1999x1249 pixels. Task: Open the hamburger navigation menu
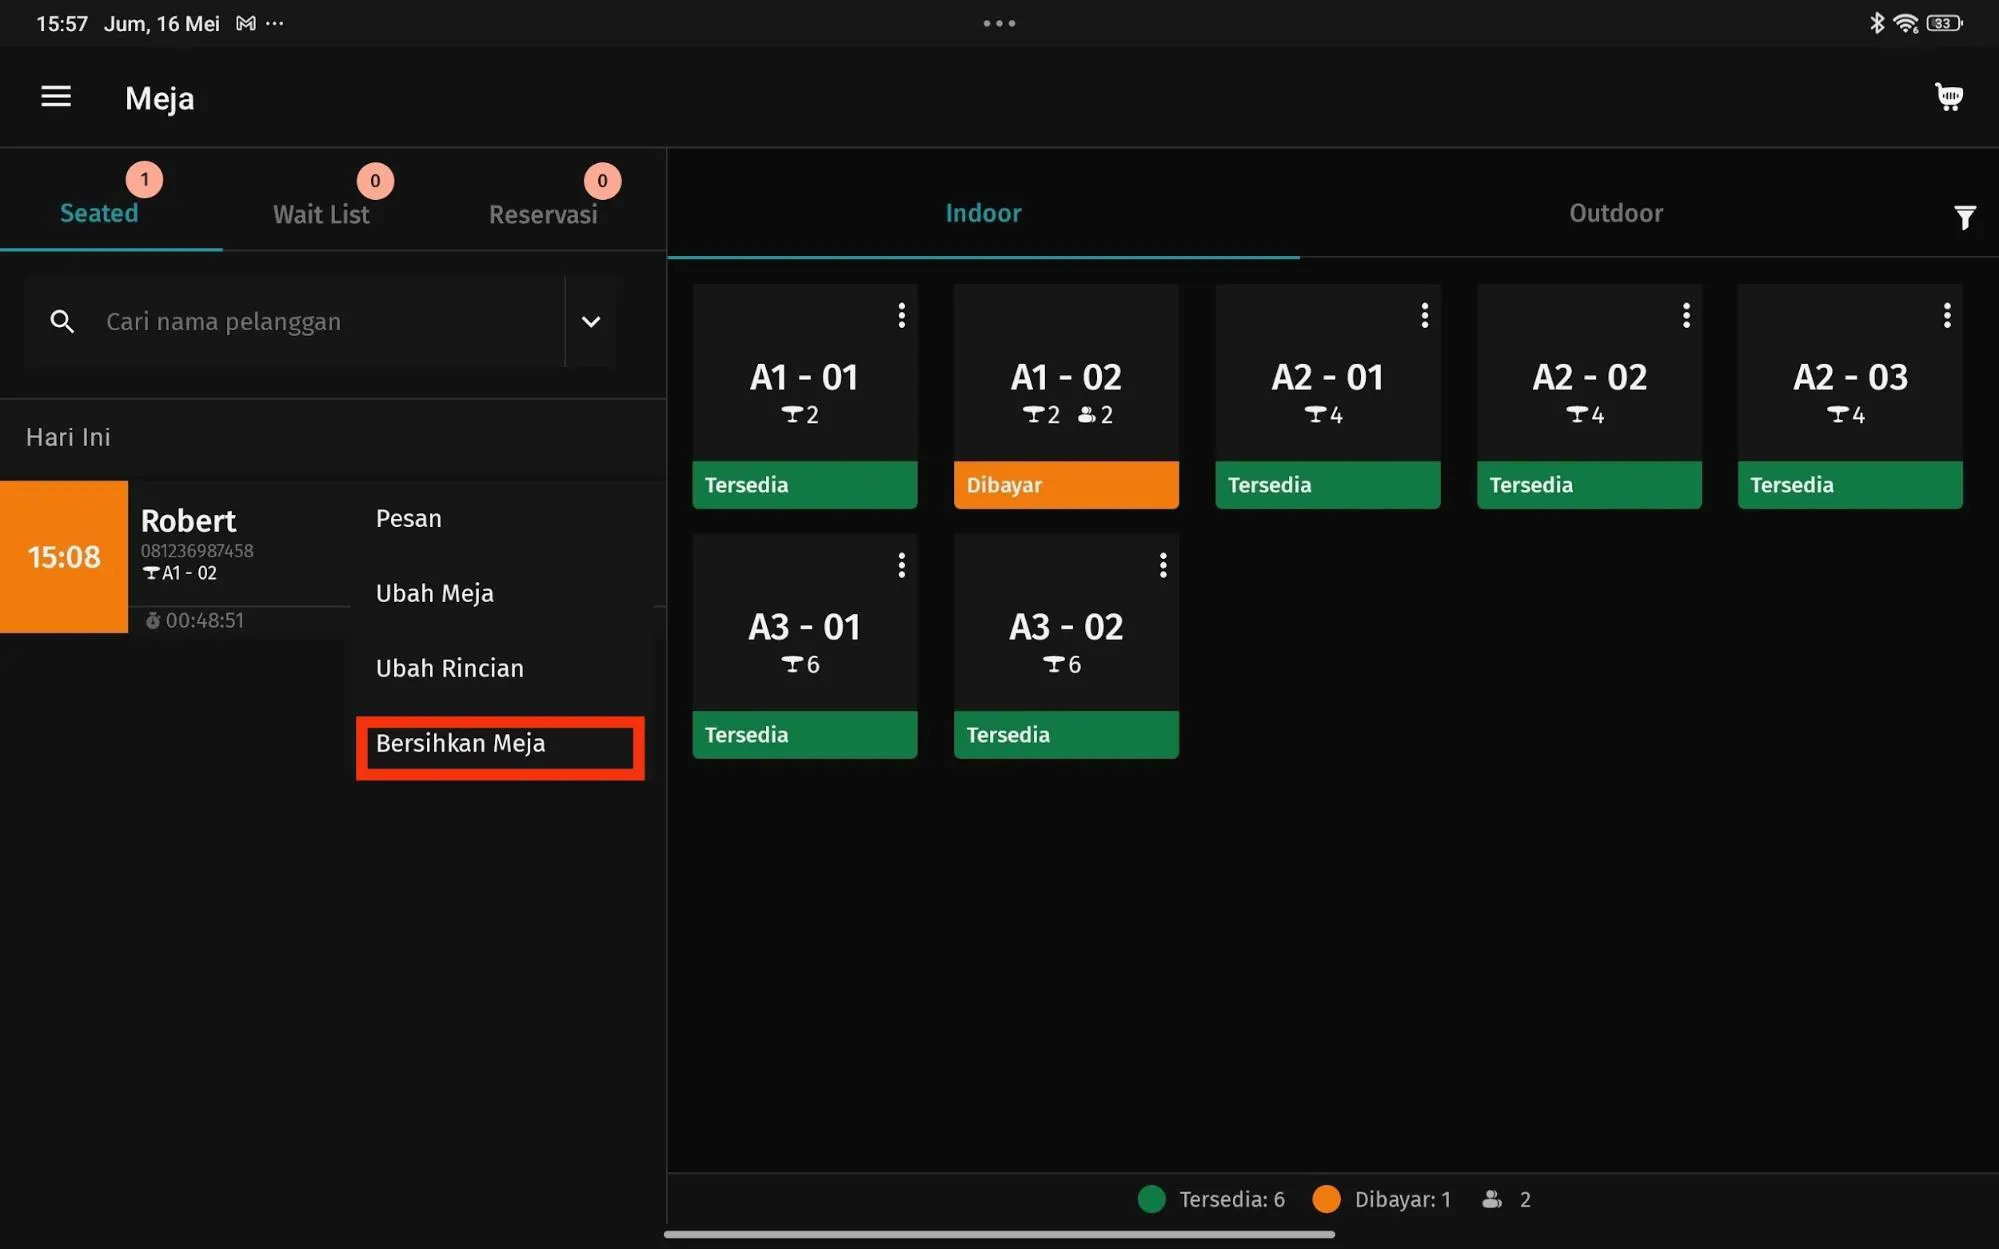[x=56, y=96]
